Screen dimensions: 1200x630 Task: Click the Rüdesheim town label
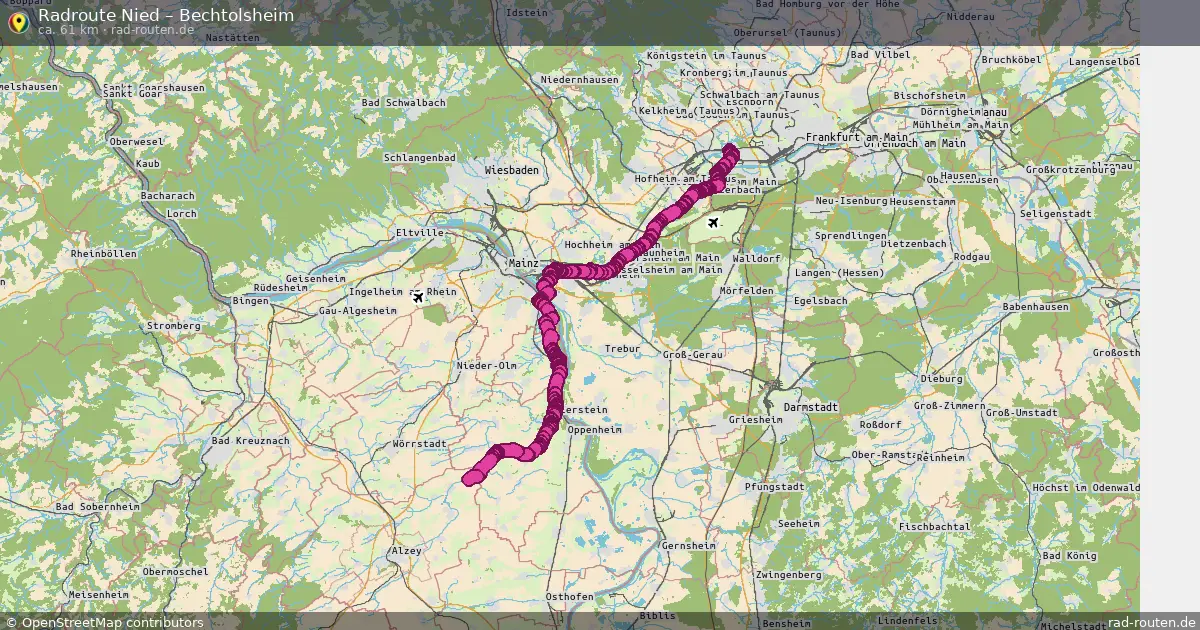[x=280, y=288]
